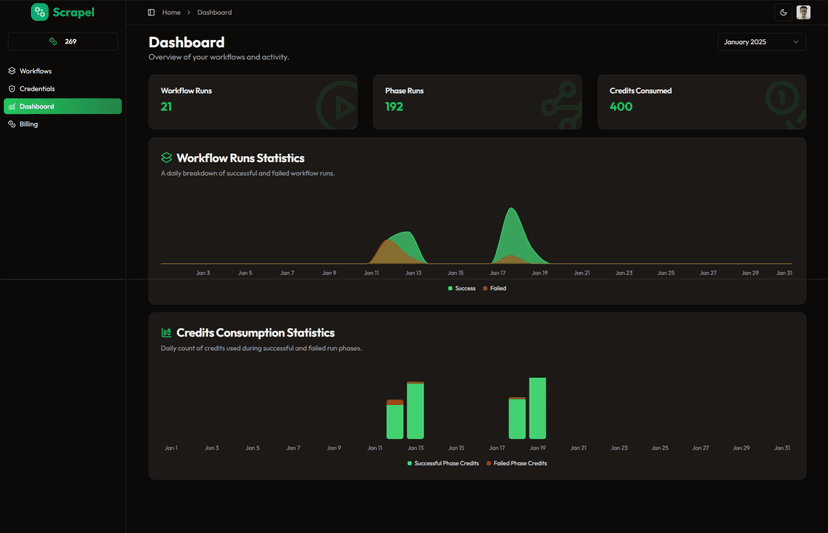Click the Overview of your workflows subtitle

219,57
